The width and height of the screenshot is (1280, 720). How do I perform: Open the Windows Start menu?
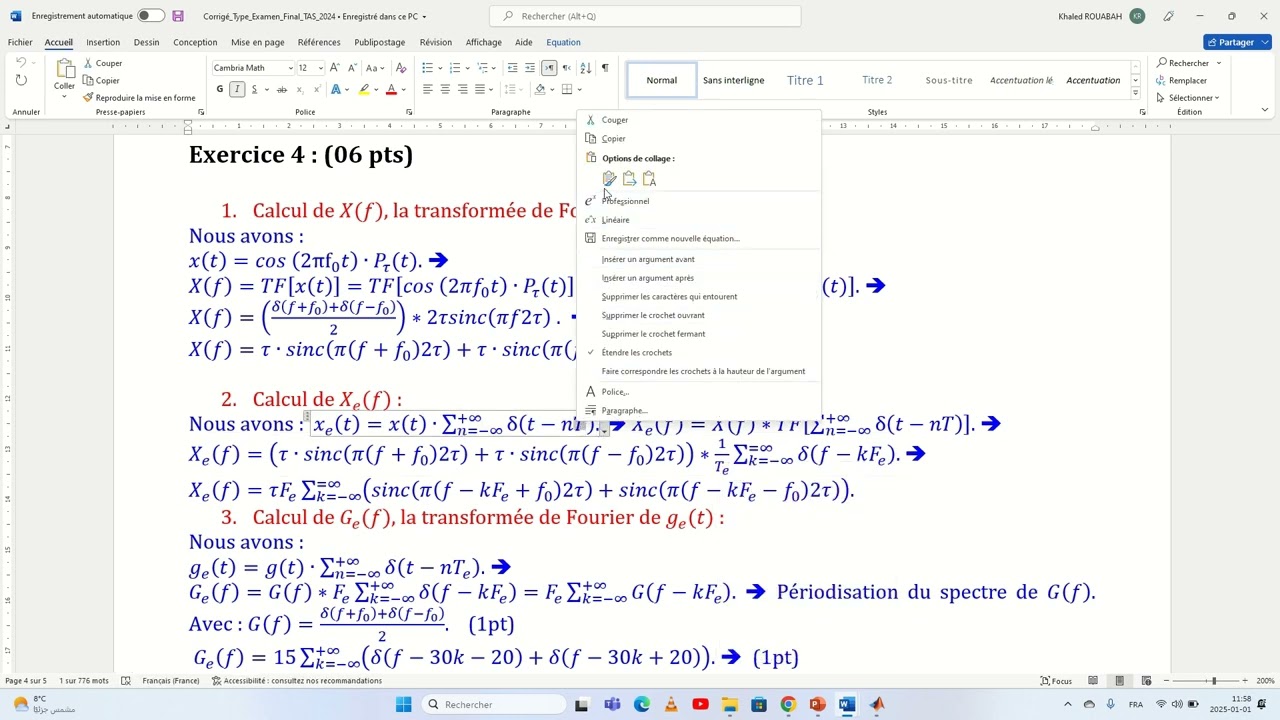click(x=403, y=704)
